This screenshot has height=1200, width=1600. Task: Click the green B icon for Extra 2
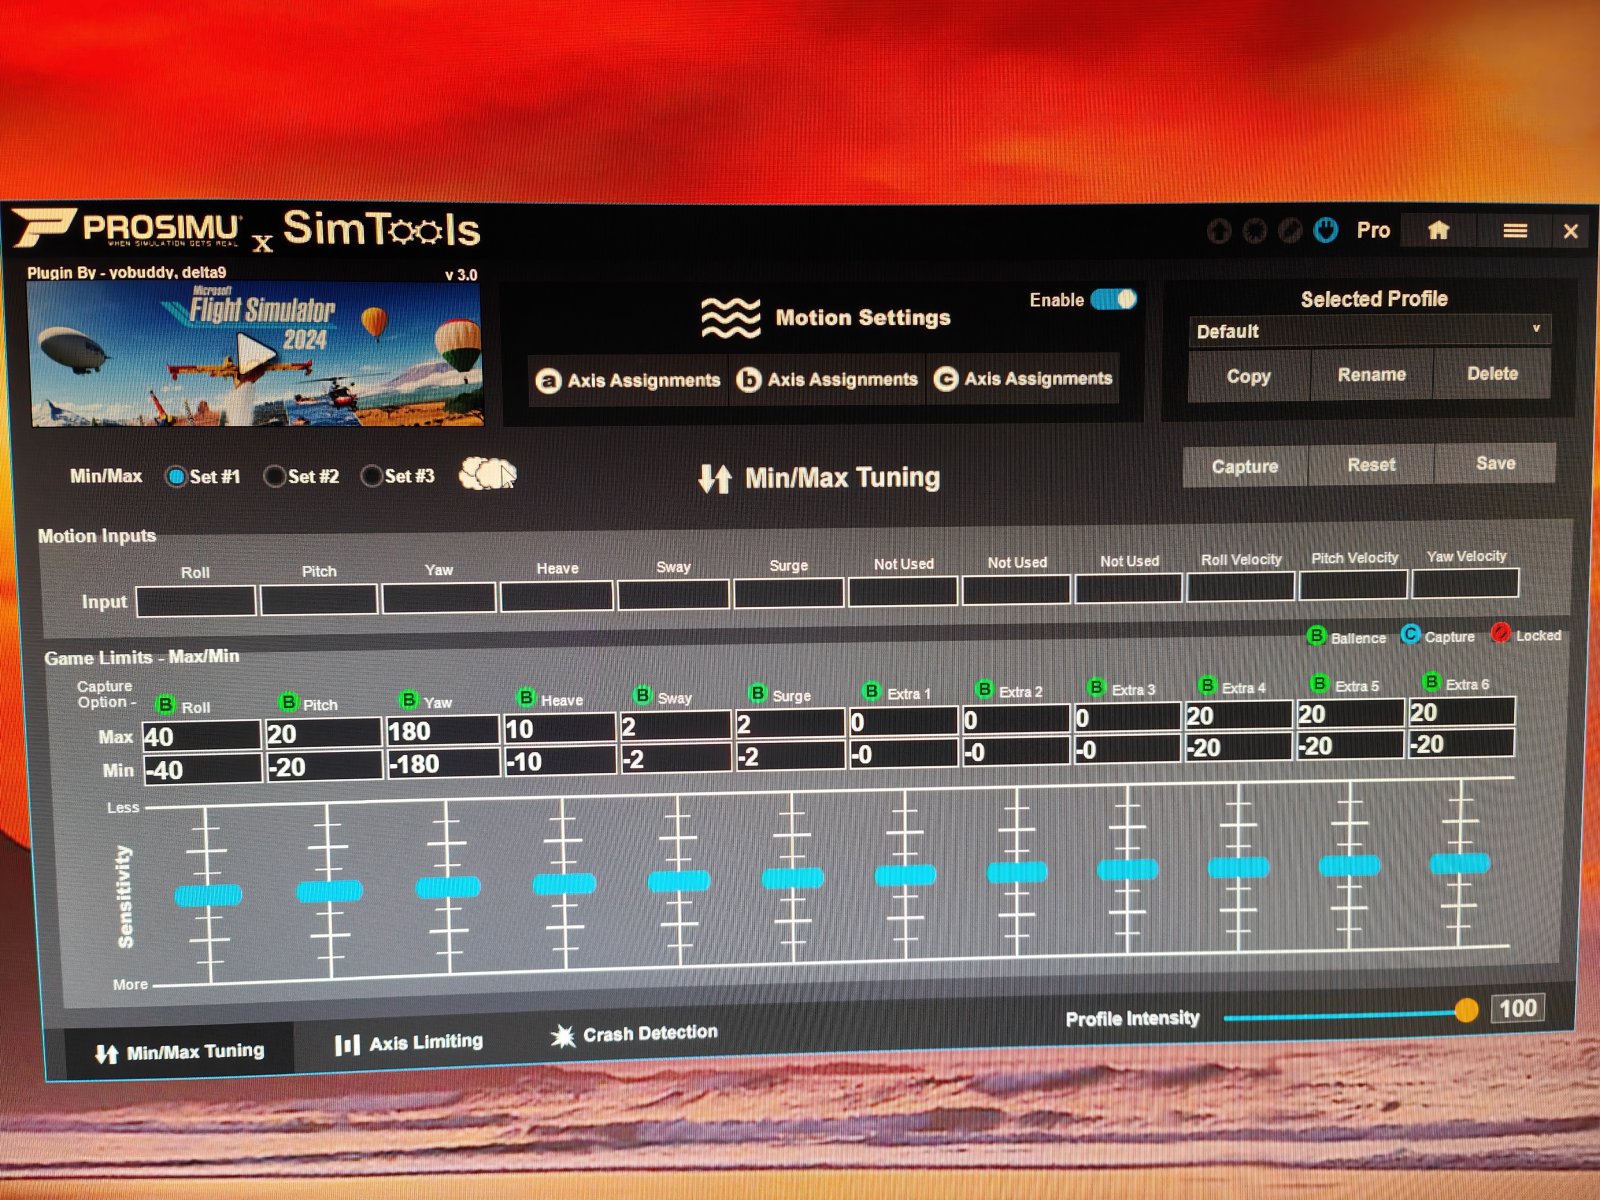click(x=985, y=688)
